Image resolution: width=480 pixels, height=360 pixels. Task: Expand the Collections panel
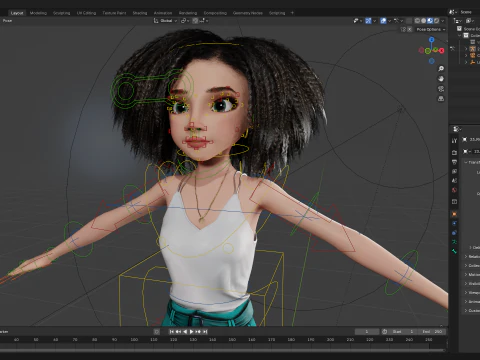472,265
